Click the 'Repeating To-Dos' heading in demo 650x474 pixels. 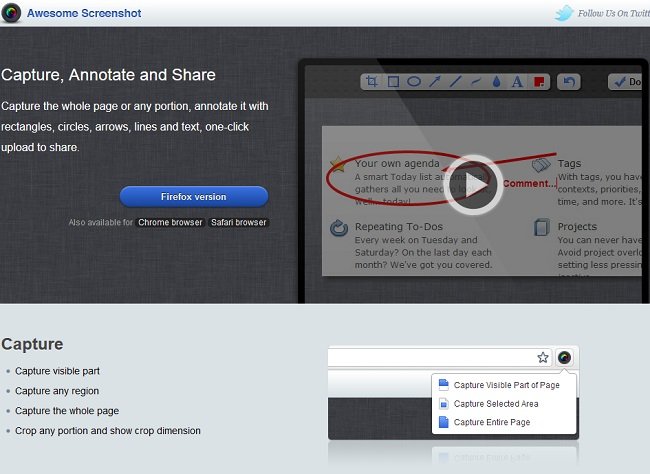click(x=399, y=226)
